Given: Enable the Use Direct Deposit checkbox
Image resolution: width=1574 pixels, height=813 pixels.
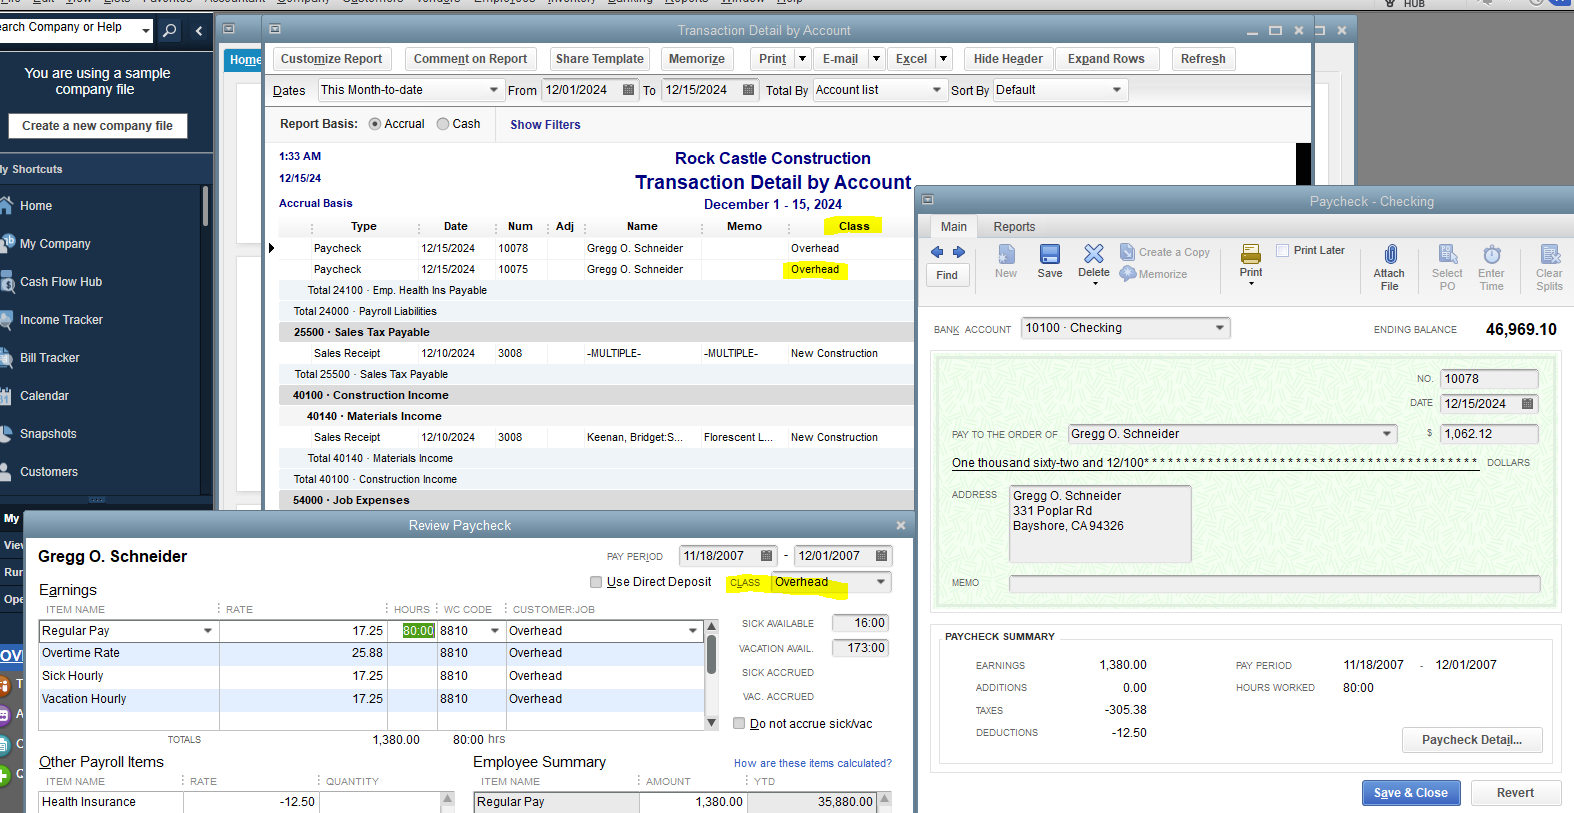Looking at the screenshot, I should pos(596,582).
